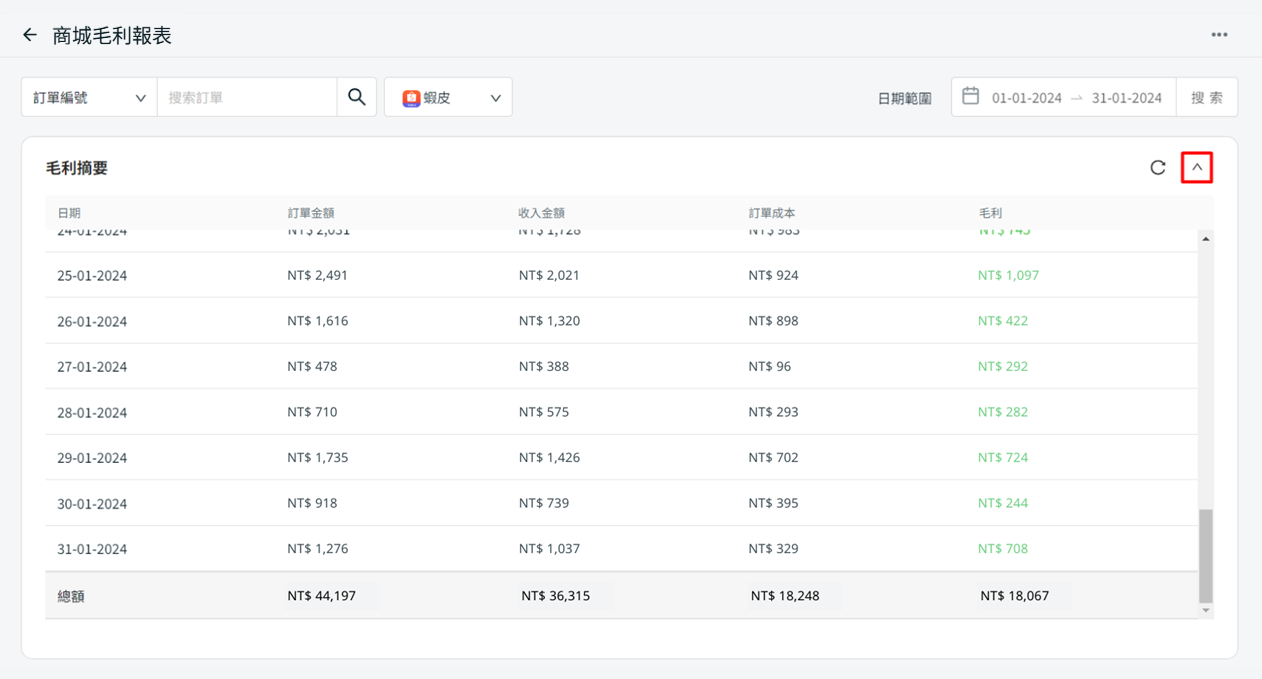Image resolution: width=1262 pixels, height=679 pixels.
Task: Click the 日期 column header
Action: (69, 213)
